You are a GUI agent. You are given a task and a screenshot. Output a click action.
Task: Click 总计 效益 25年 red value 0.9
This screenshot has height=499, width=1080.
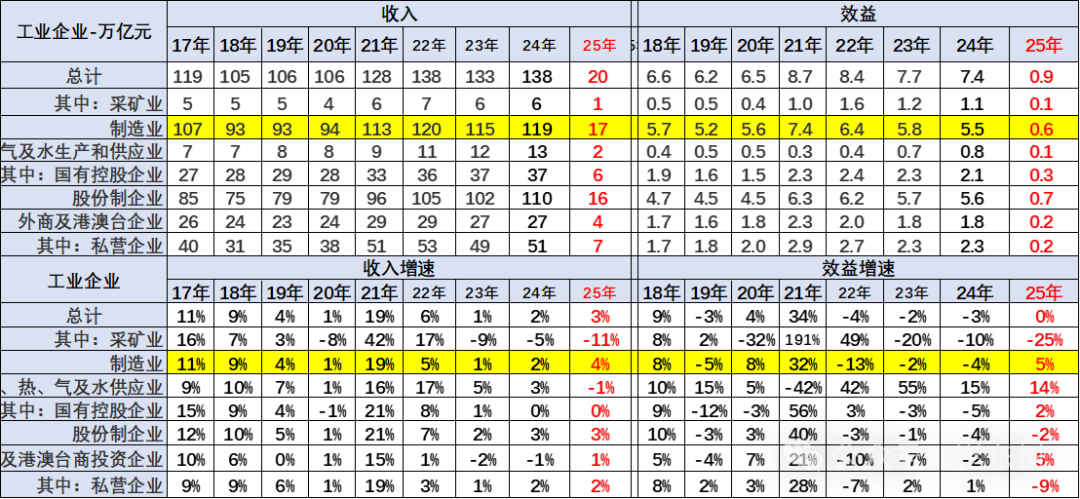click(1043, 76)
